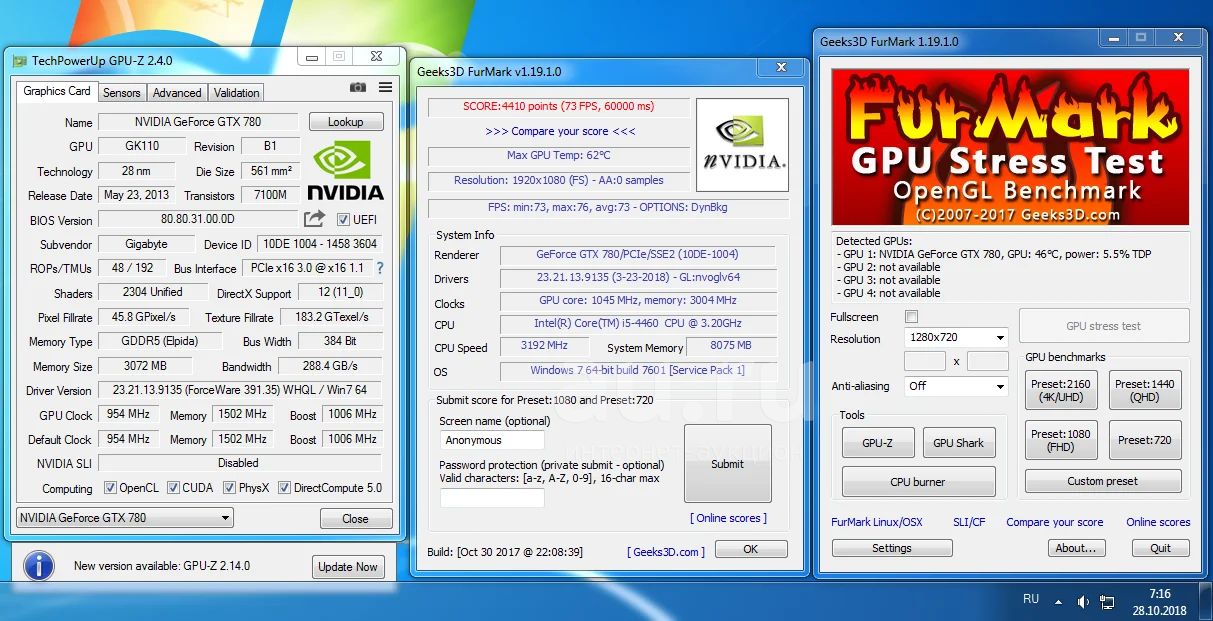Image resolution: width=1213 pixels, height=621 pixels.
Task: Expand the Resolution 1280x720 dropdown
Action: tap(956, 338)
